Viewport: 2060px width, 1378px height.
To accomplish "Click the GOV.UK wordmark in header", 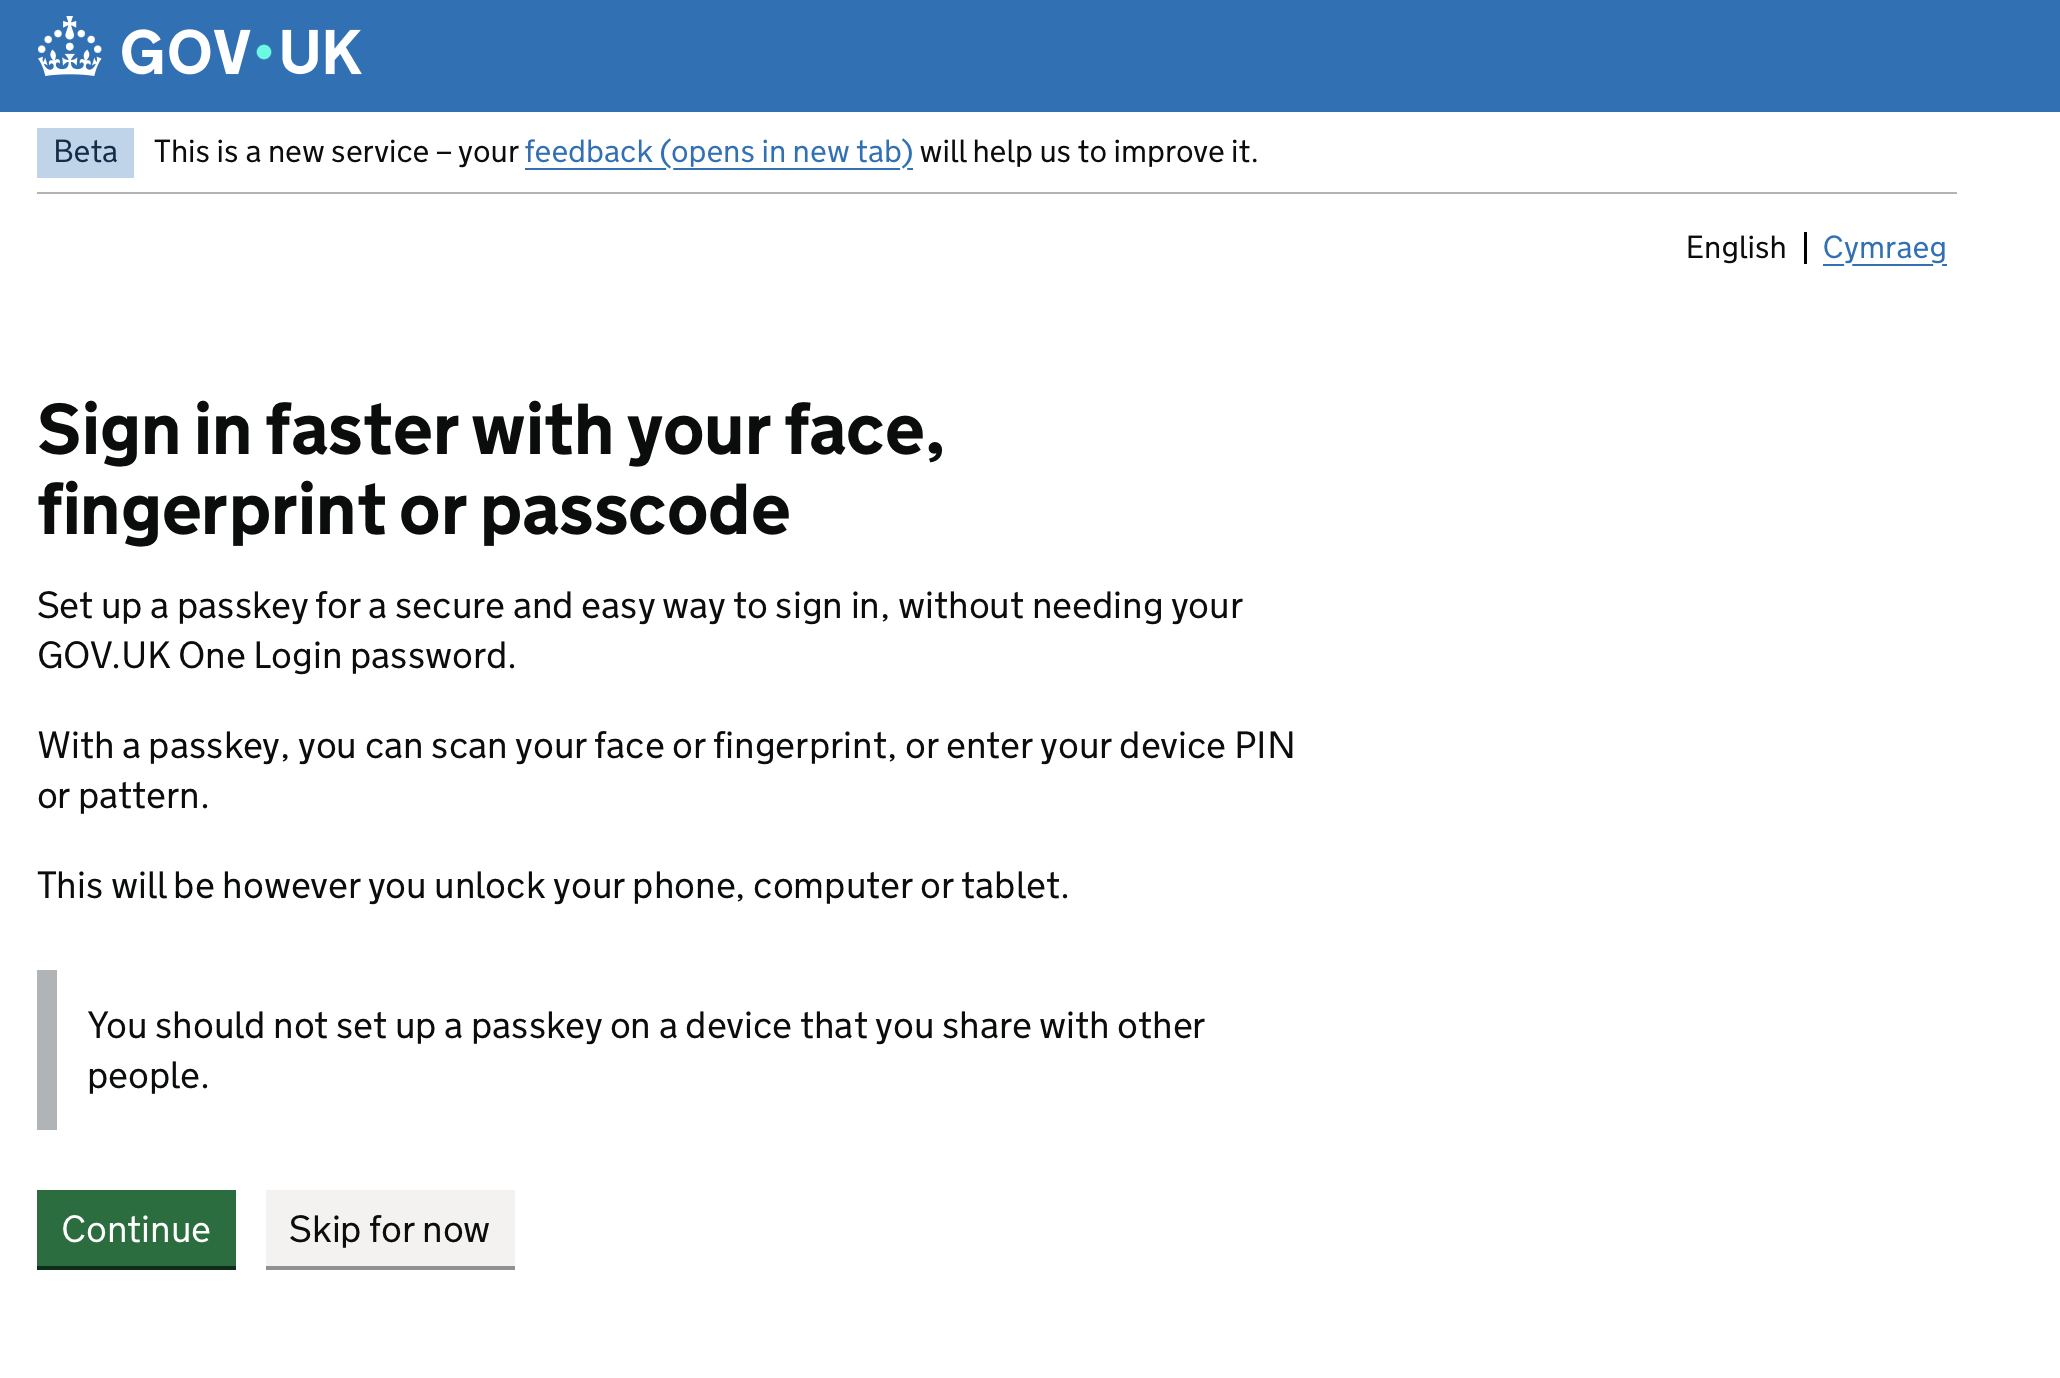I will [x=240, y=52].
